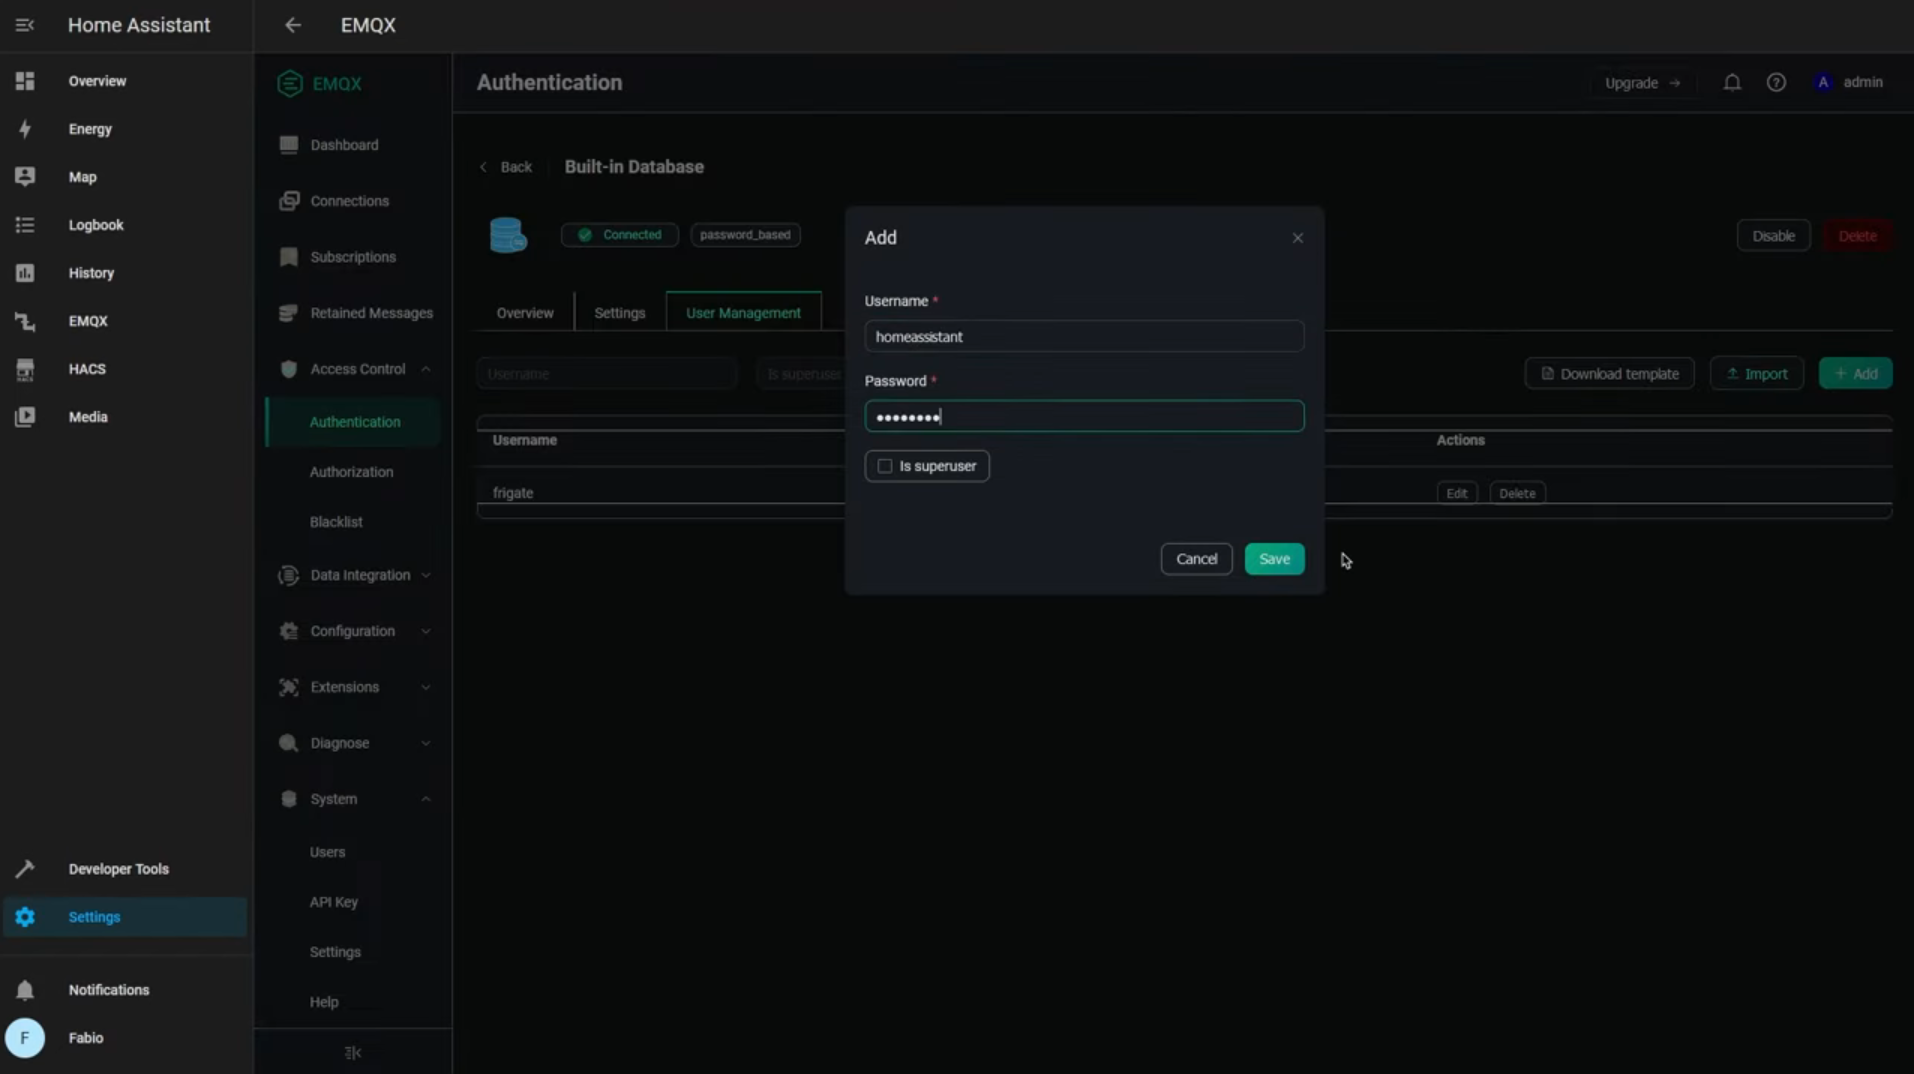Open API Key under System

point(334,902)
